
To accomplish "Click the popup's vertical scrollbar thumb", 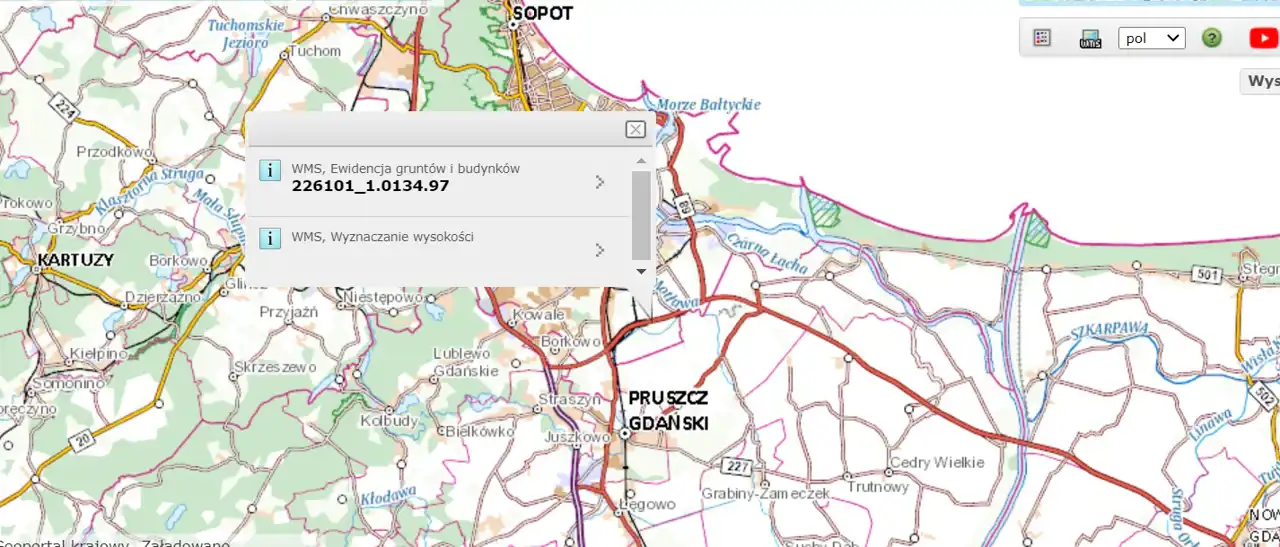I will 641,214.
